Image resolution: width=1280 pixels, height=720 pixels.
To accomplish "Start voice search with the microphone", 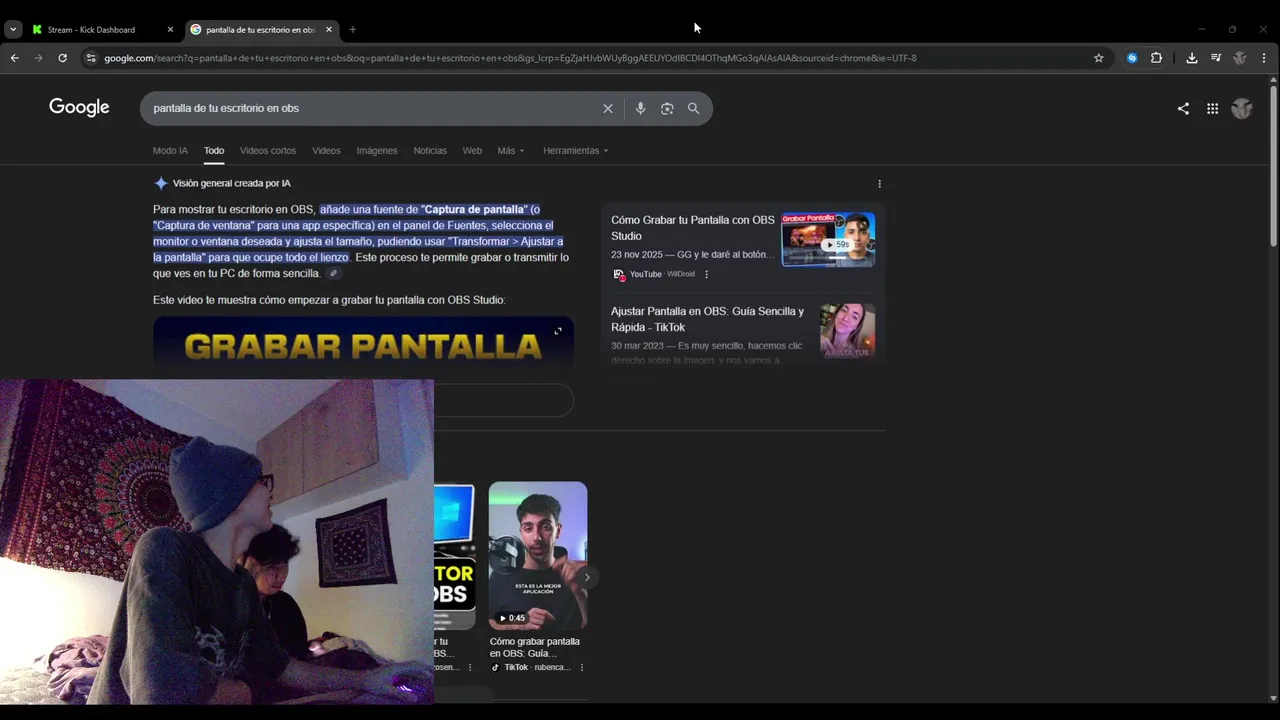I will 640,108.
